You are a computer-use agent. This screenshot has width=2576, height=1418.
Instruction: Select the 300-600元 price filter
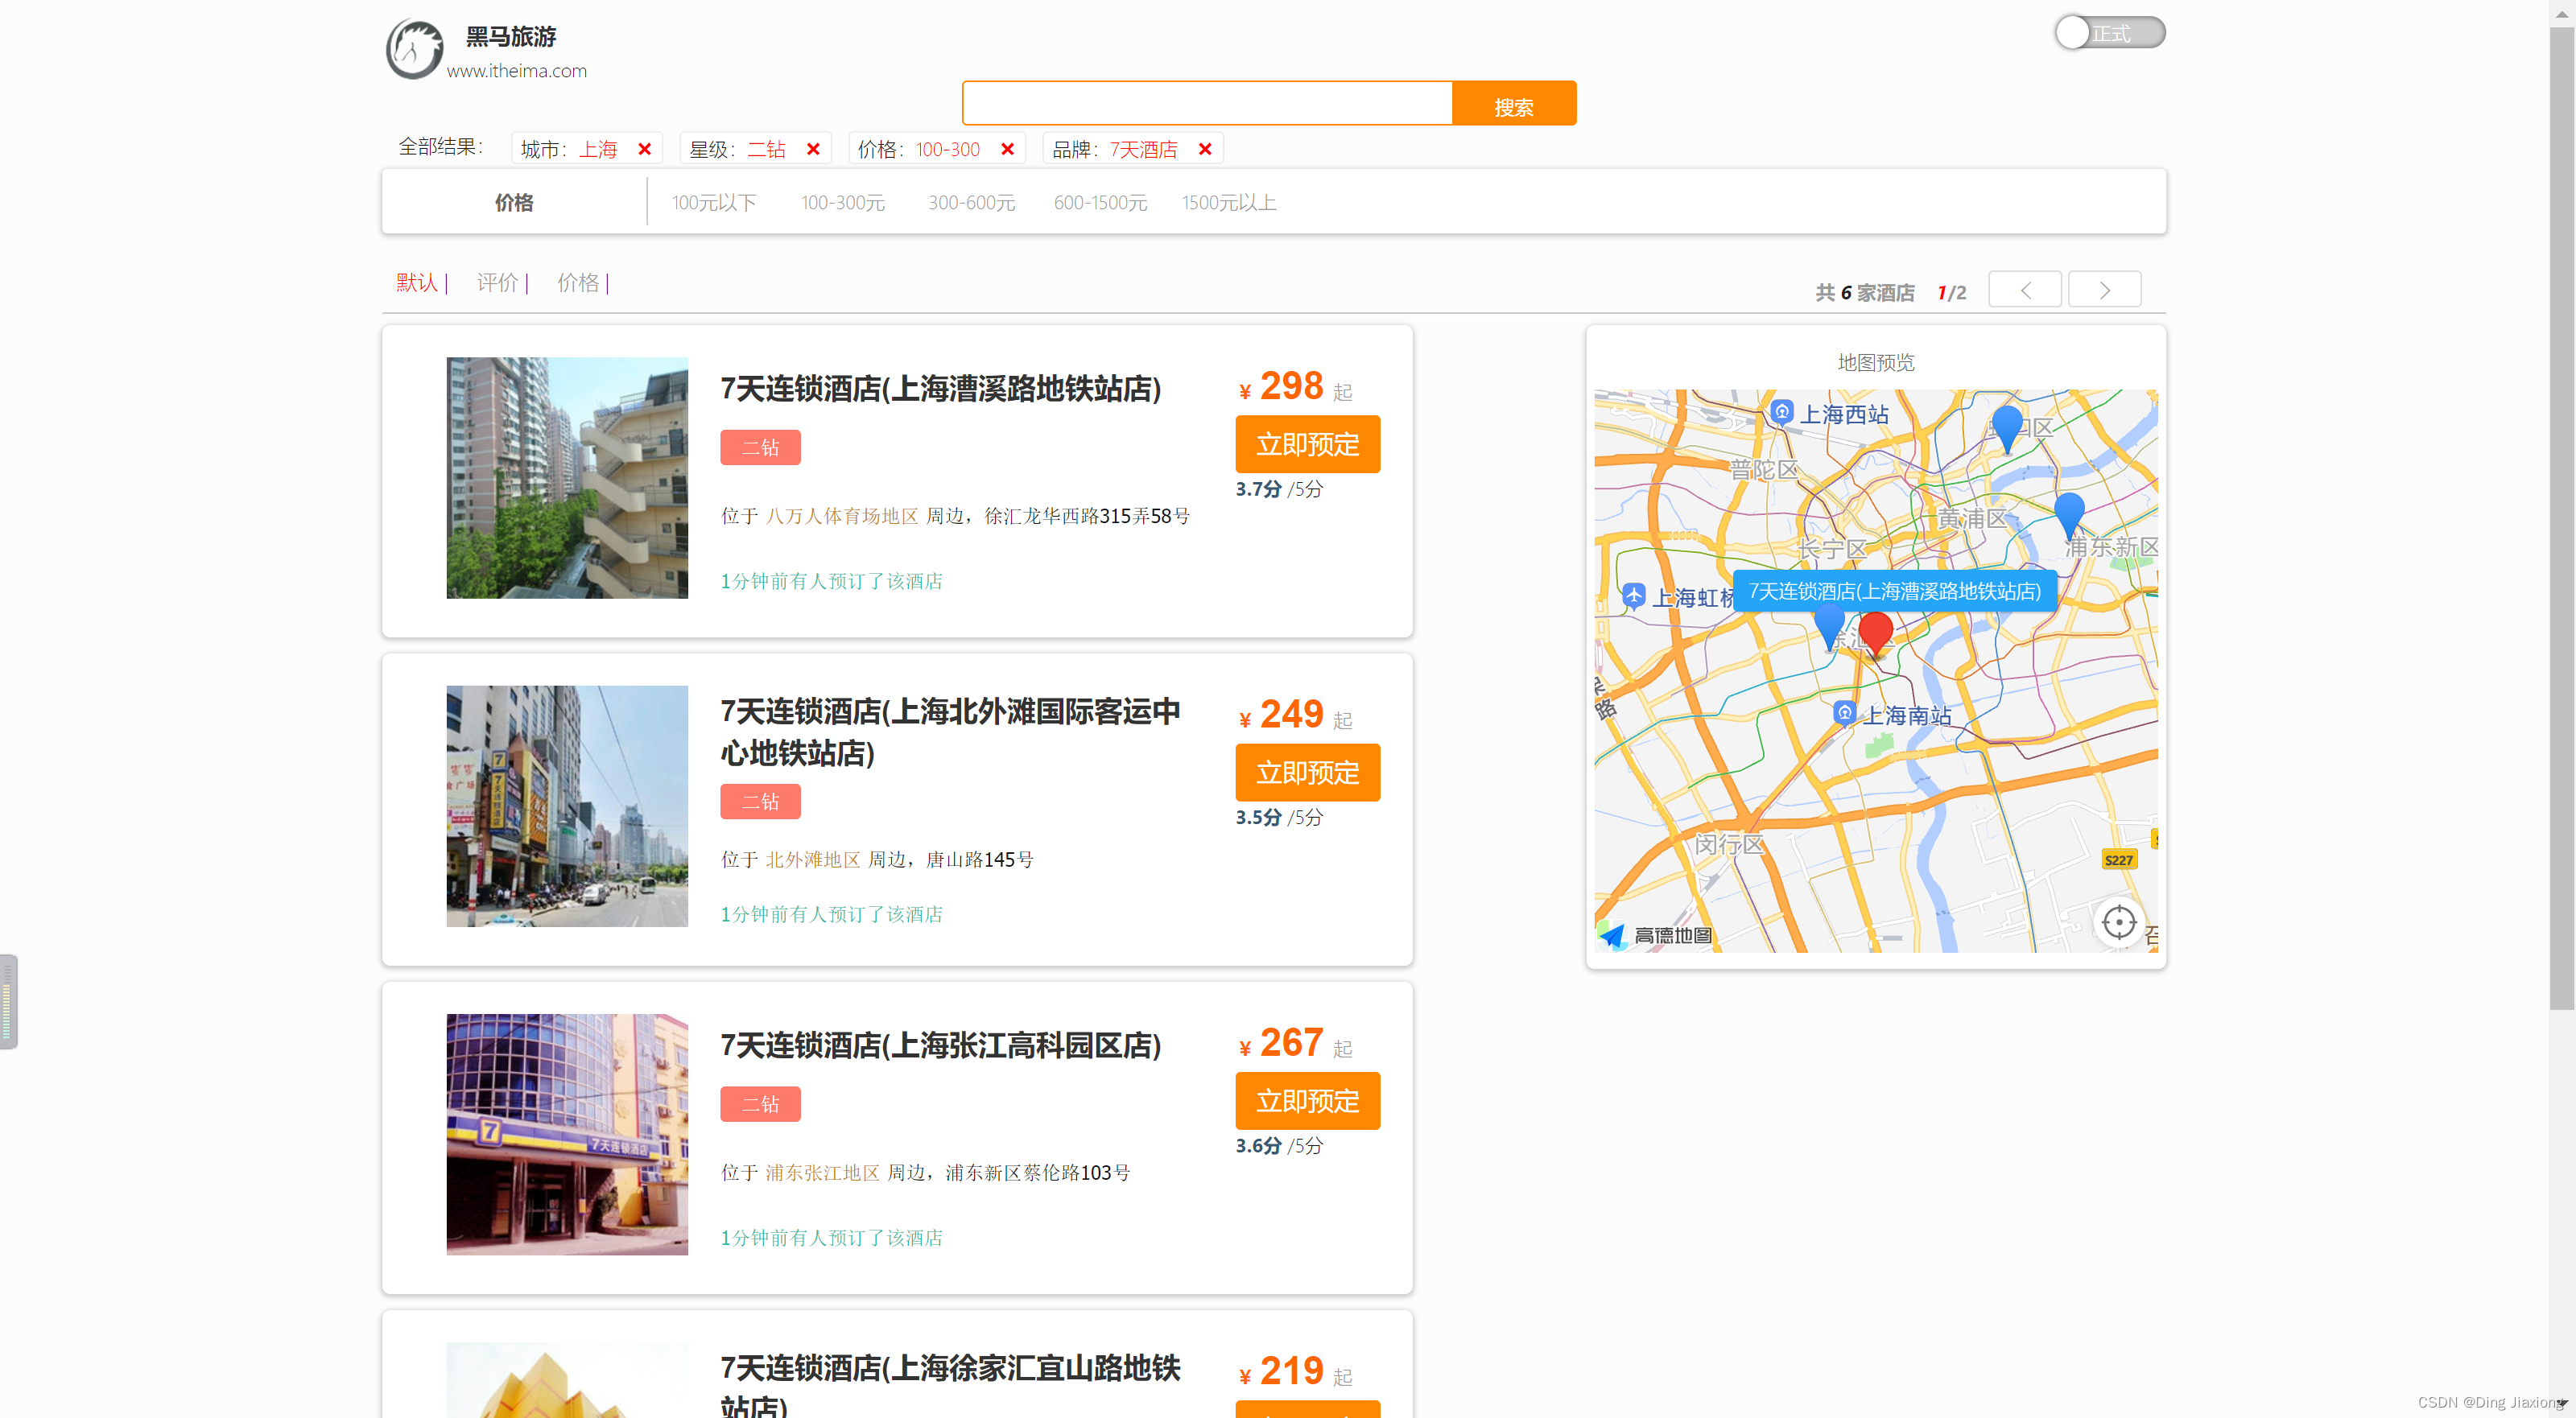972,203
